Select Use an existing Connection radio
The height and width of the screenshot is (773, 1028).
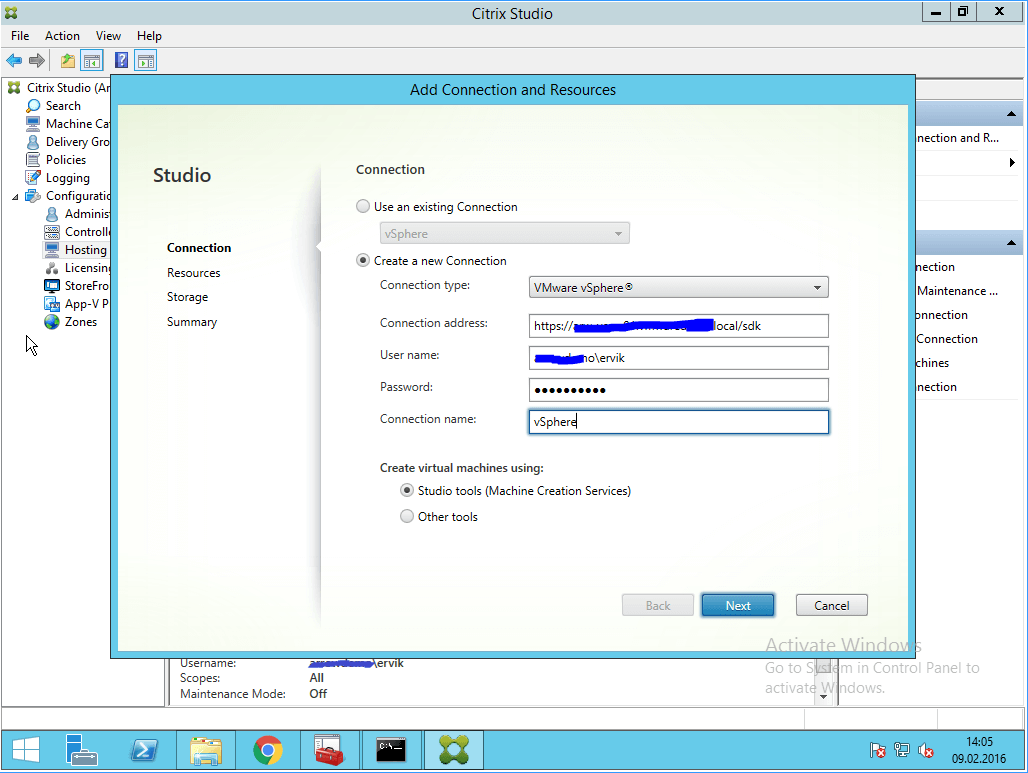point(363,207)
